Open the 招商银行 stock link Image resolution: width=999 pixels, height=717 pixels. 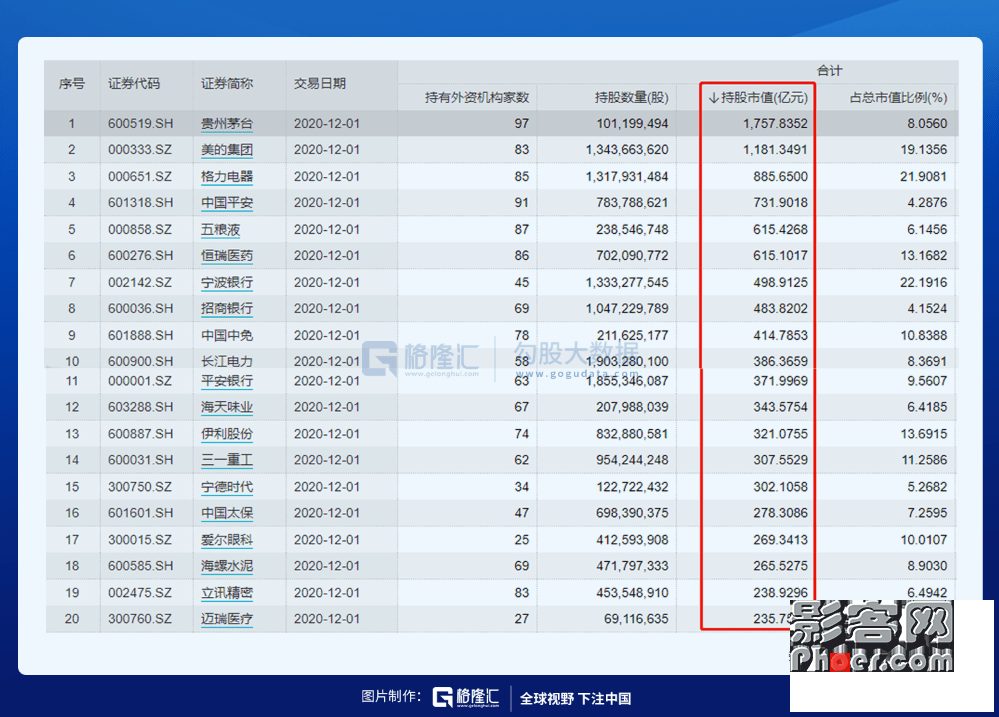coord(227,308)
